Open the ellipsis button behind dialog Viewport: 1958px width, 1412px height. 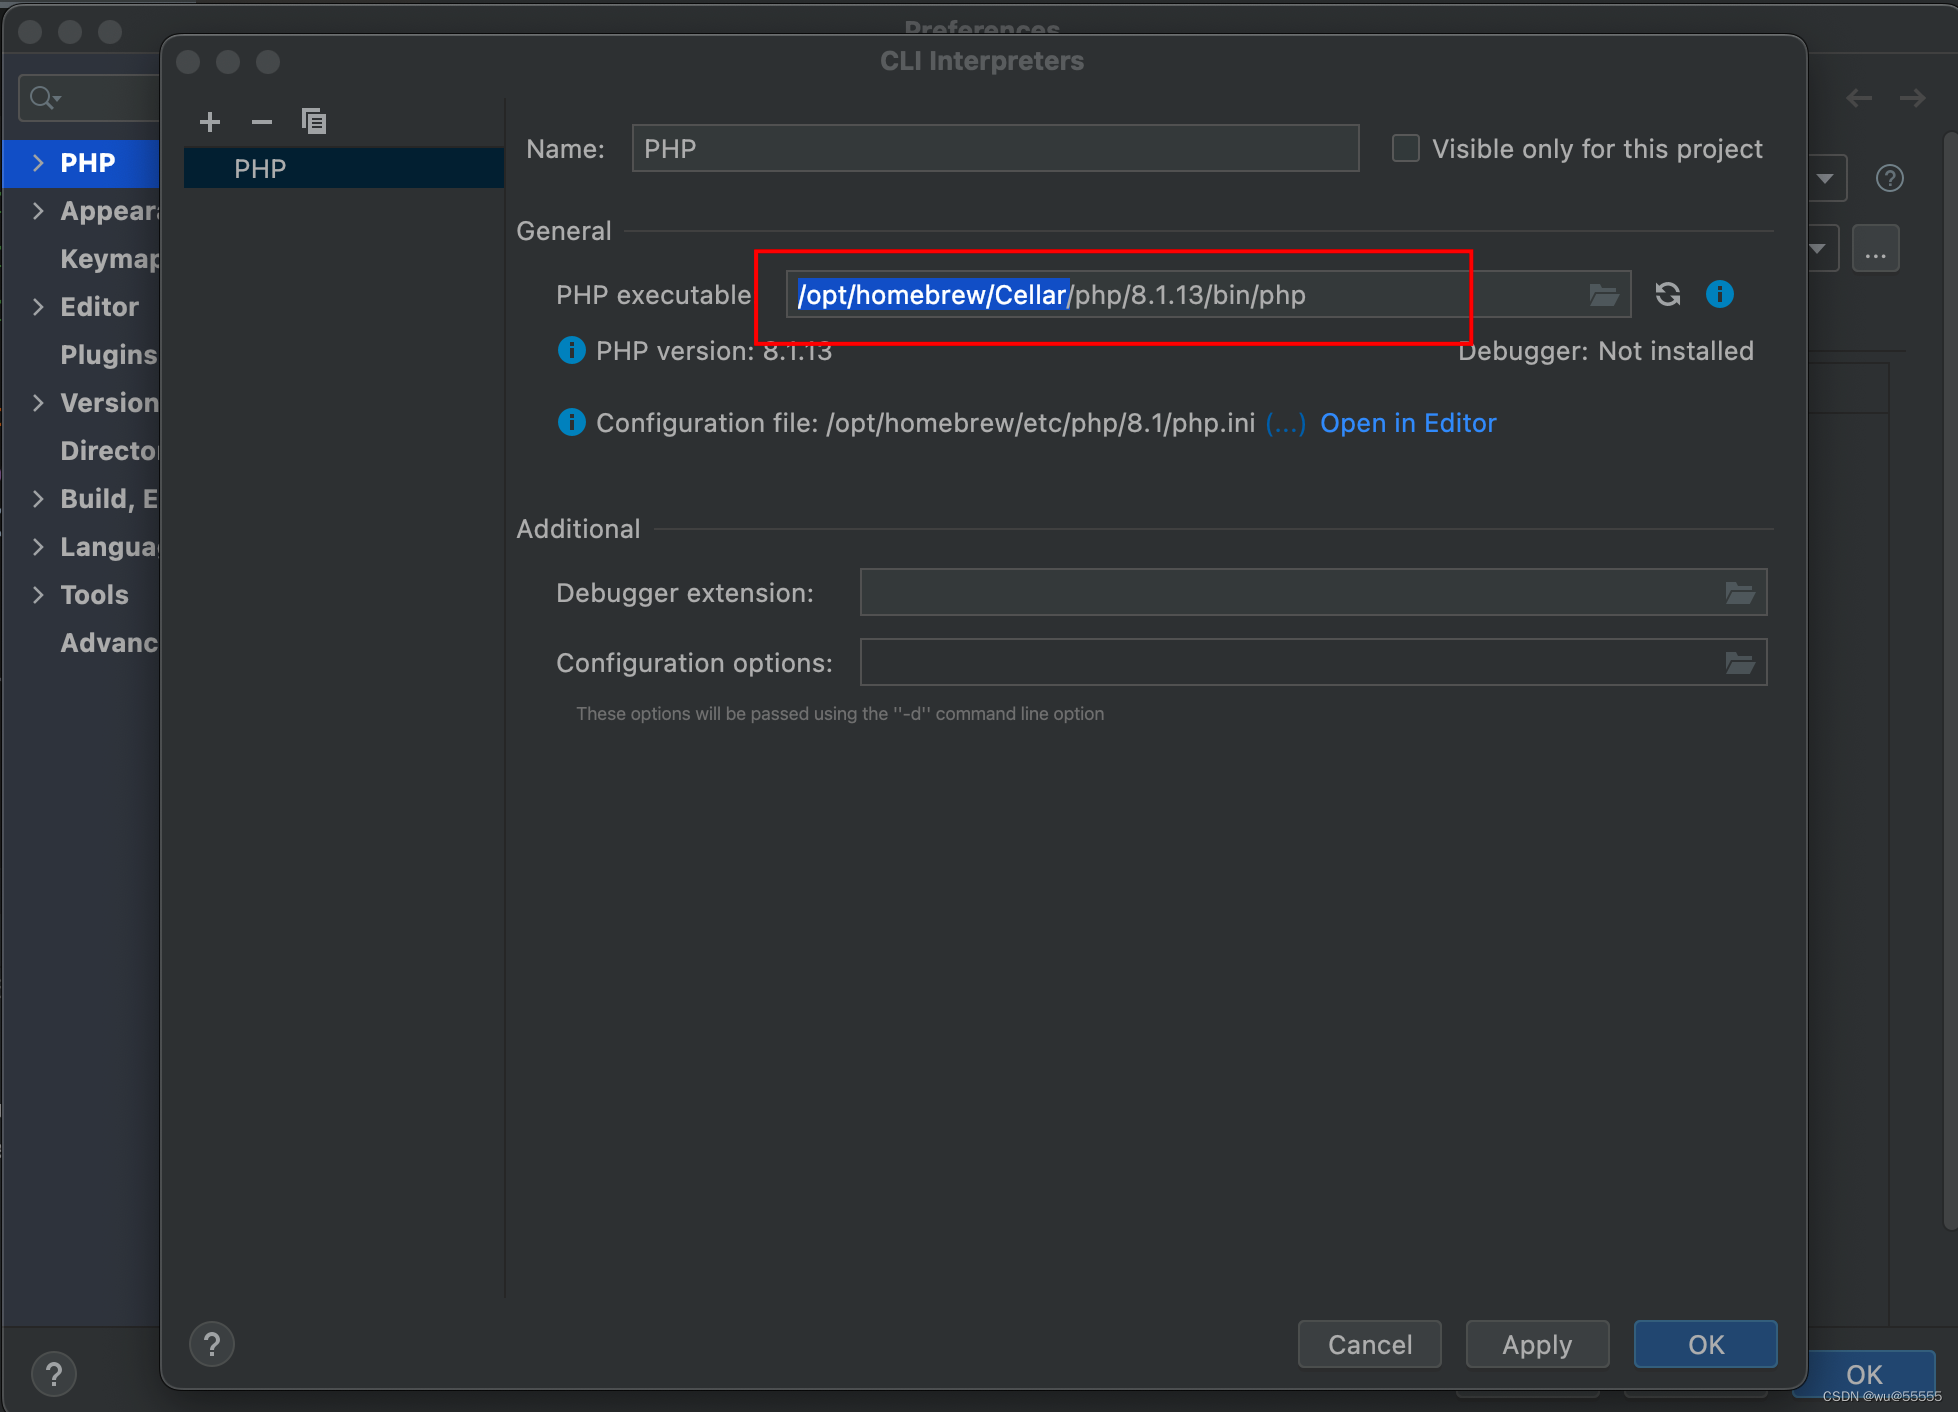point(1874,249)
